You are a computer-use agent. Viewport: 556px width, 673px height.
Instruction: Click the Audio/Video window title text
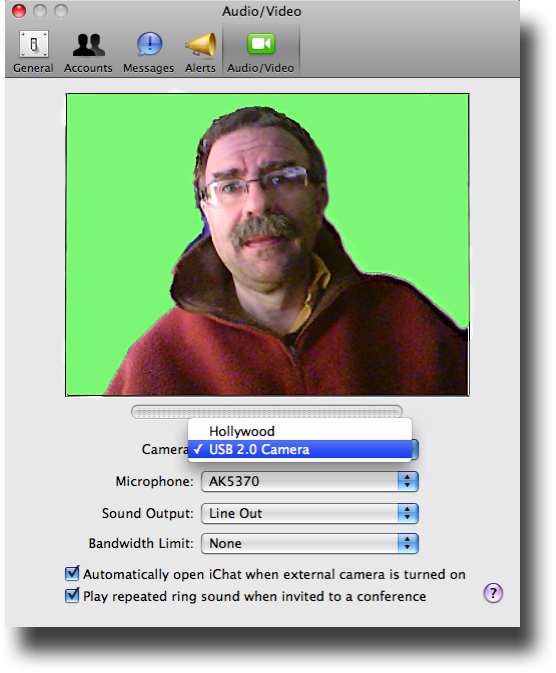(261, 12)
